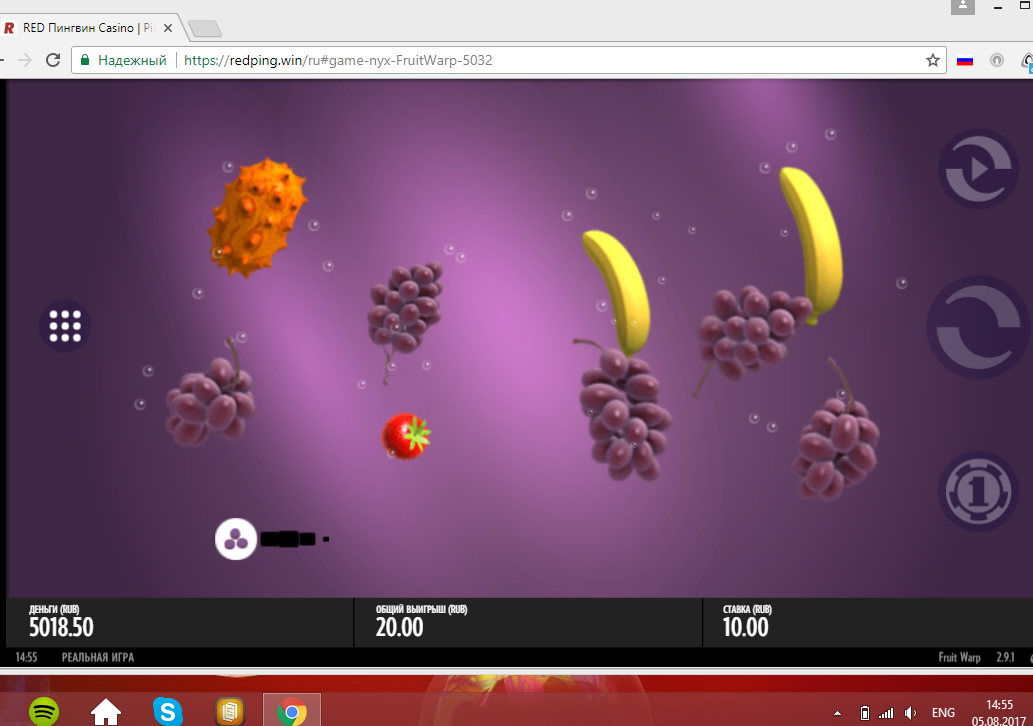The height and width of the screenshot is (726, 1033).
Task: Click the Общий выигрыш 20.00 value
Action: [400, 627]
